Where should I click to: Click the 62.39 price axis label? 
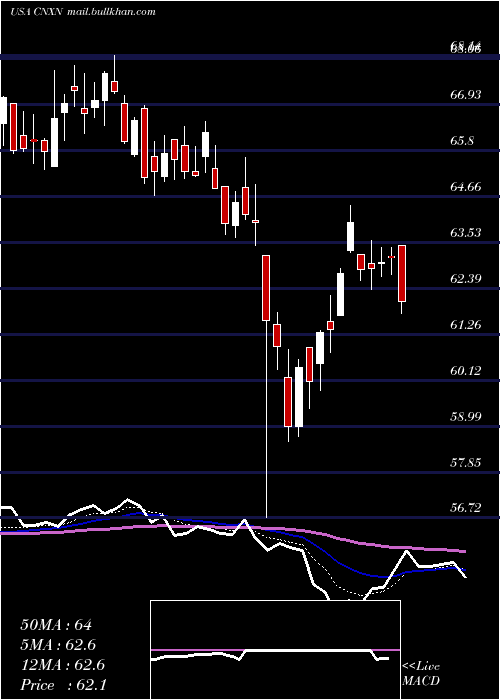point(466,279)
